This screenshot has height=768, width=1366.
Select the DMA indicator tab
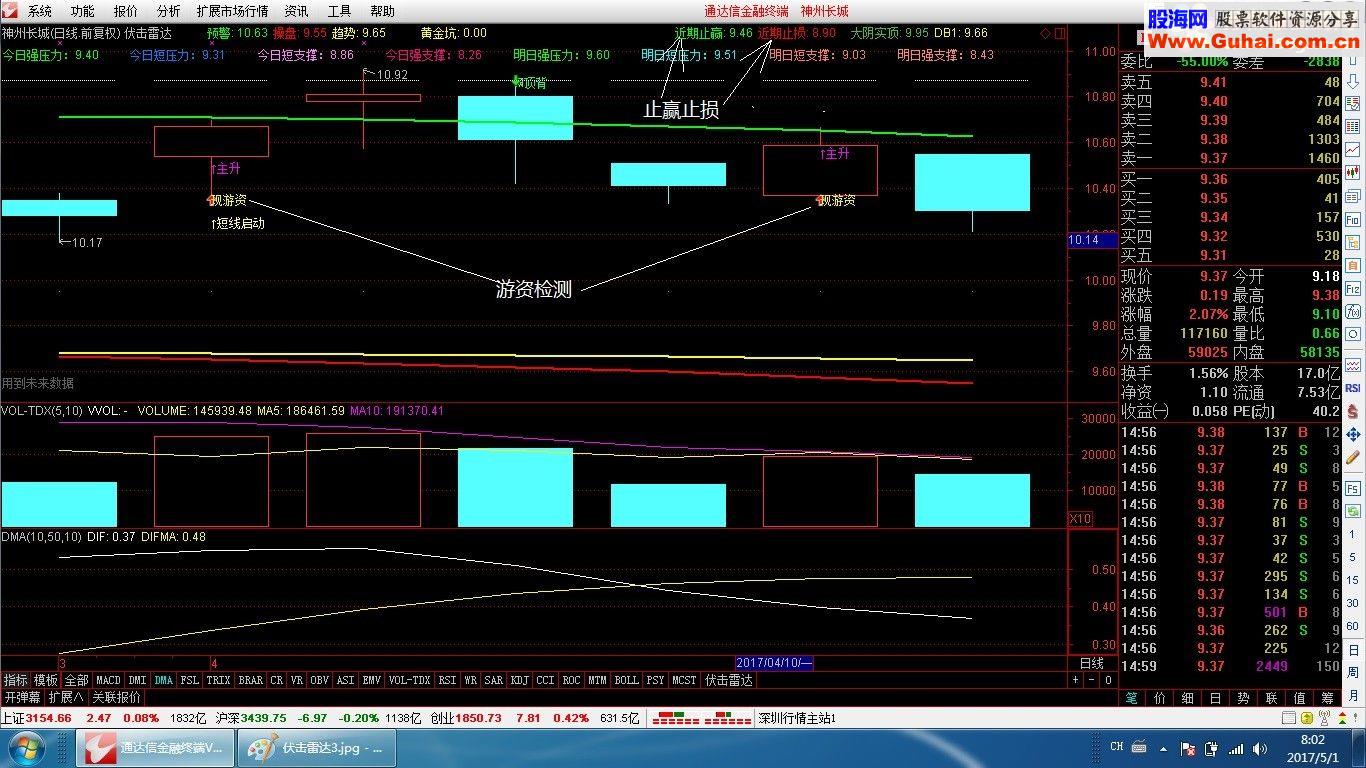tap(164, 680)
